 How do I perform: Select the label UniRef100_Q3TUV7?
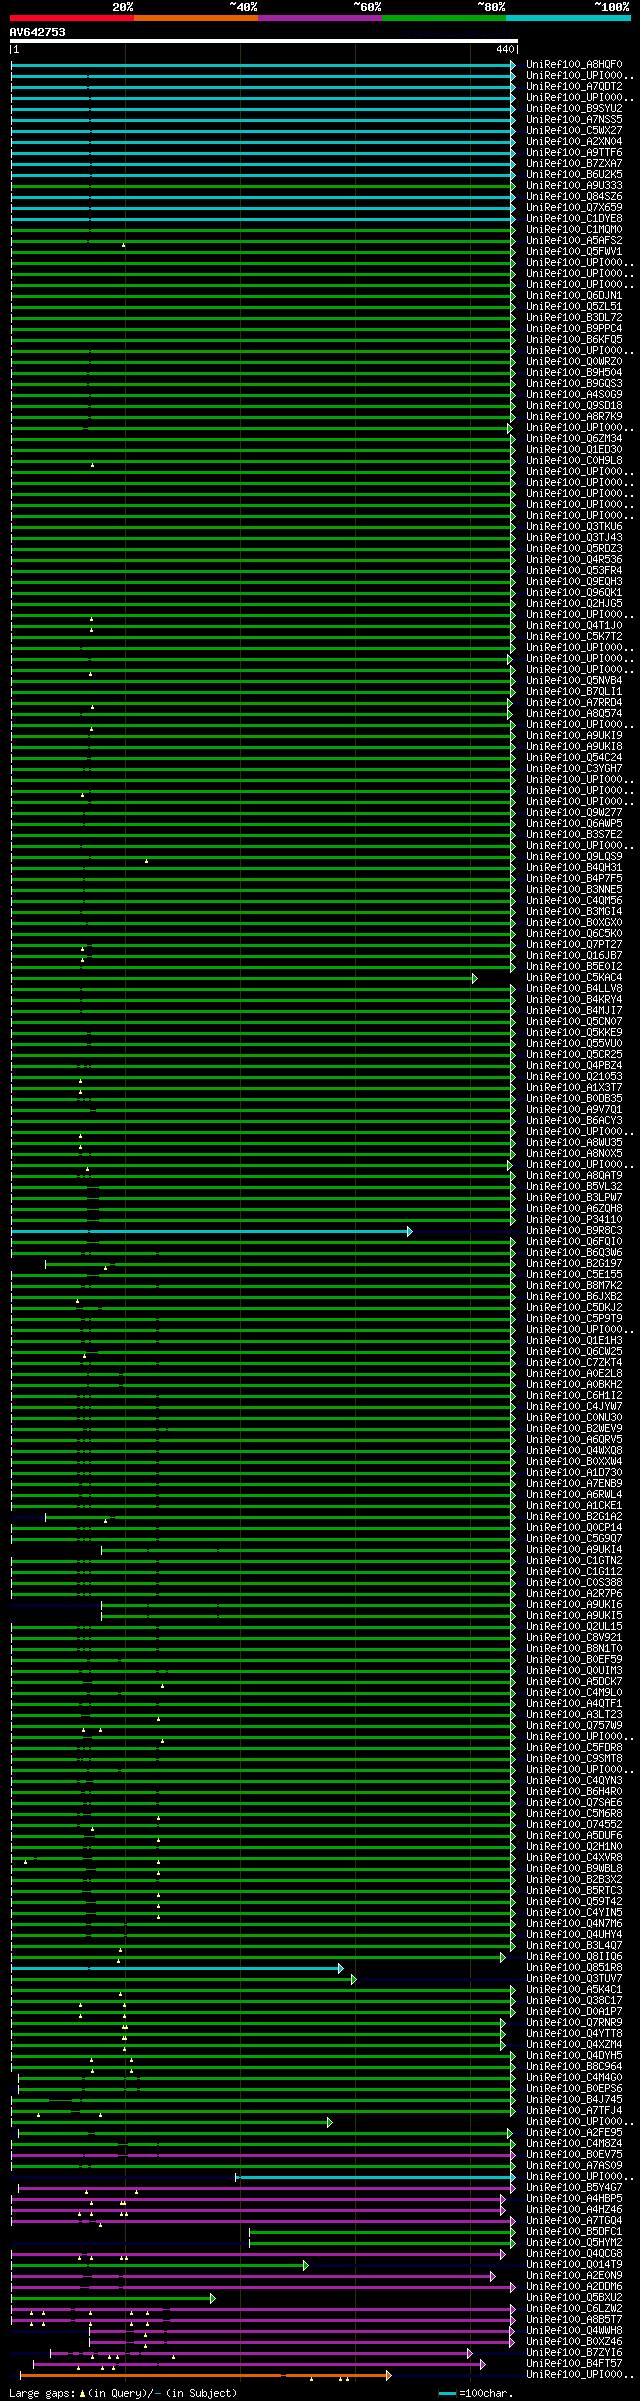[574, 1978]
